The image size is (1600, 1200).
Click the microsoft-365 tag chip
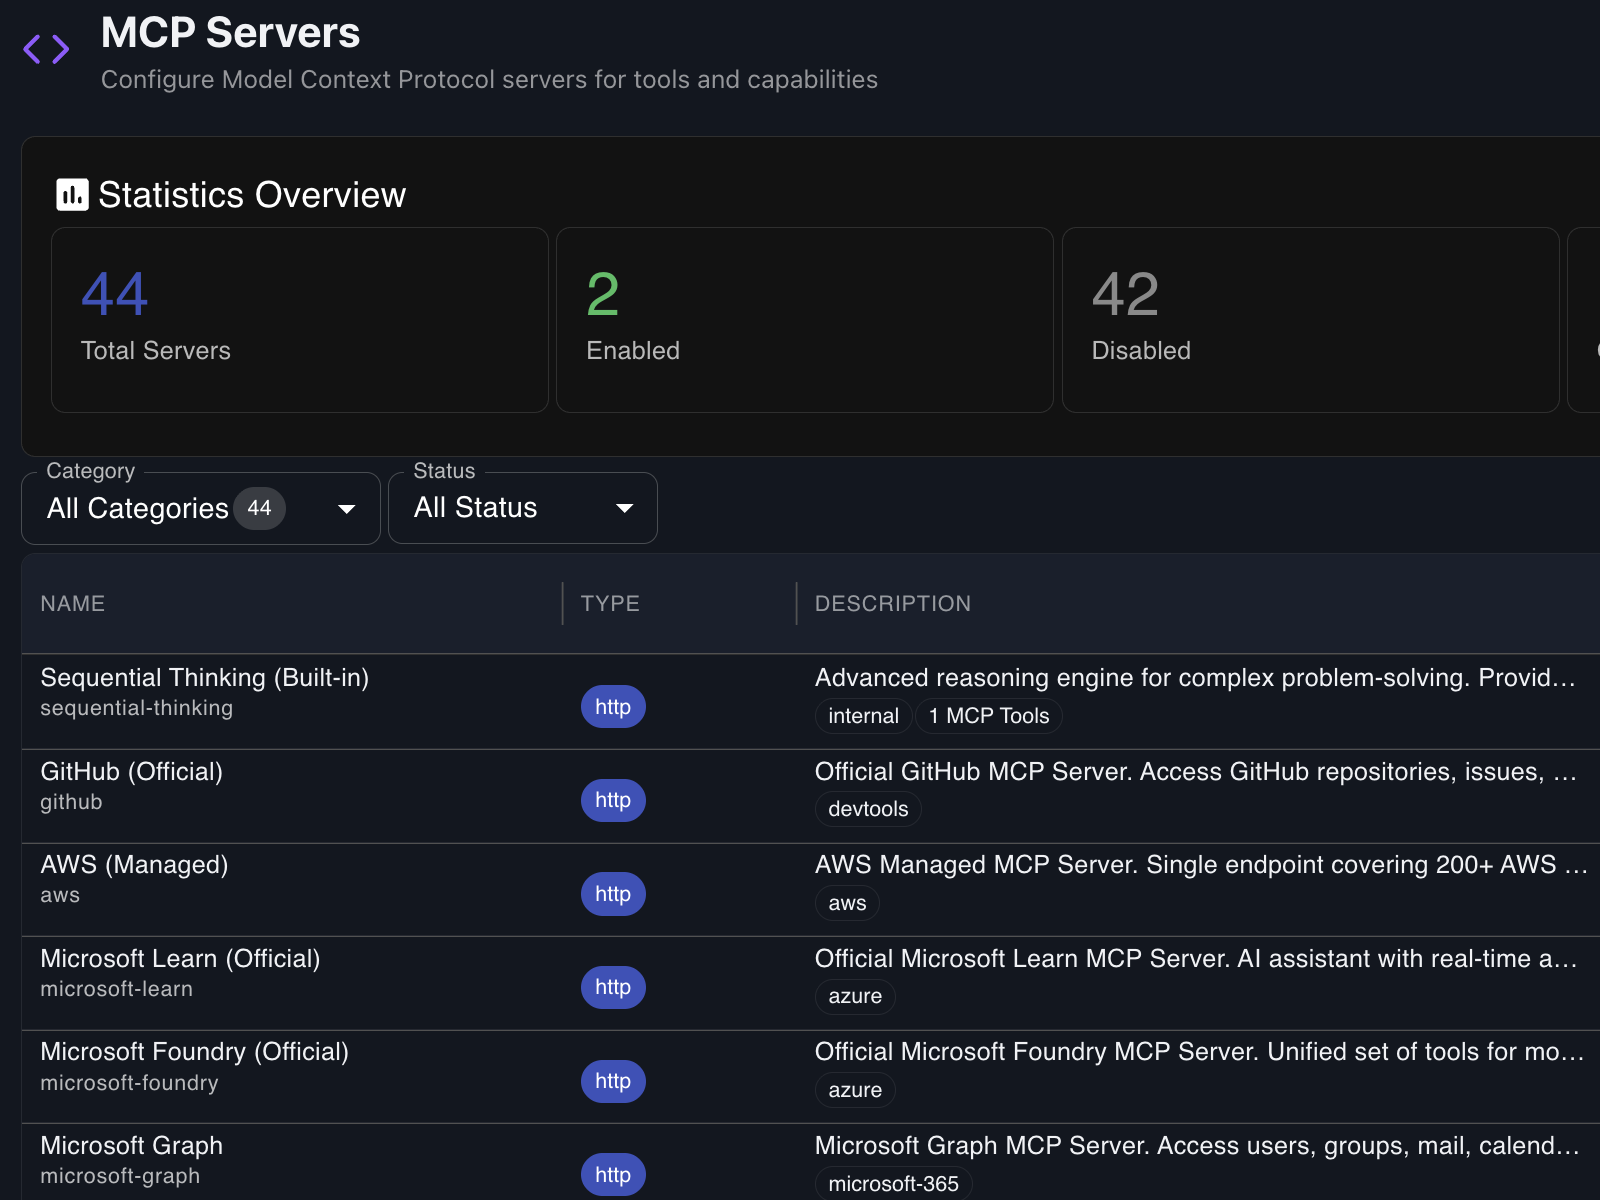pos(893,1184)
